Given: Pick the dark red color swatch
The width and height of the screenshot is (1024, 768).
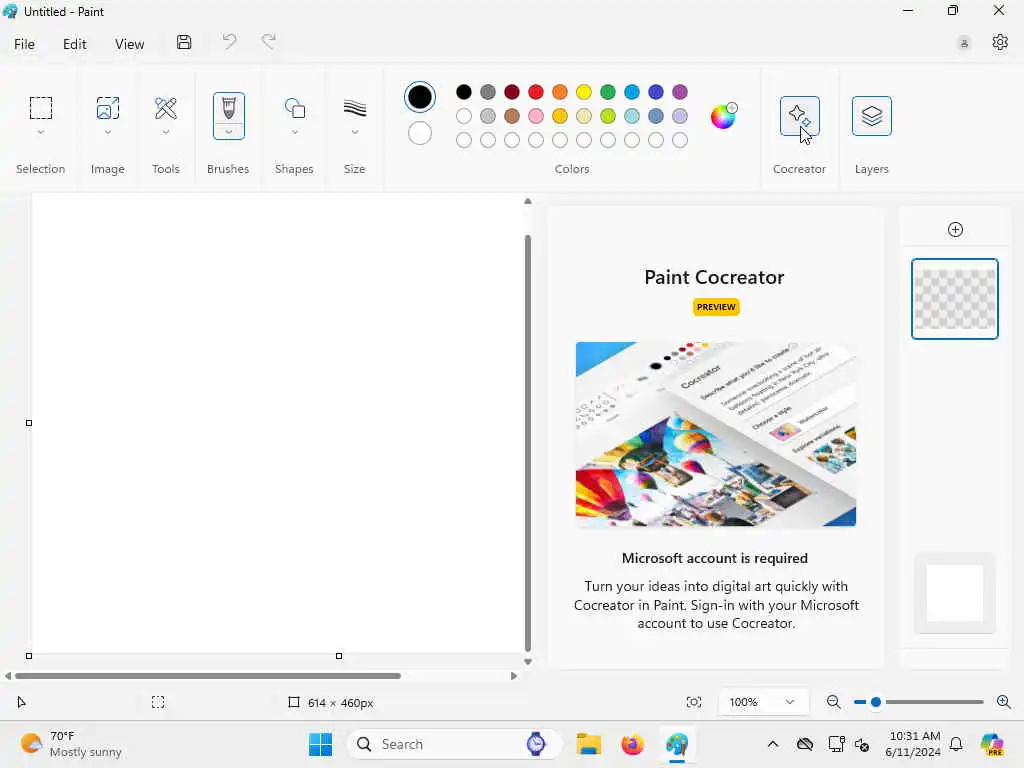Looking at the screenshot, I should (x=512, y=92).
